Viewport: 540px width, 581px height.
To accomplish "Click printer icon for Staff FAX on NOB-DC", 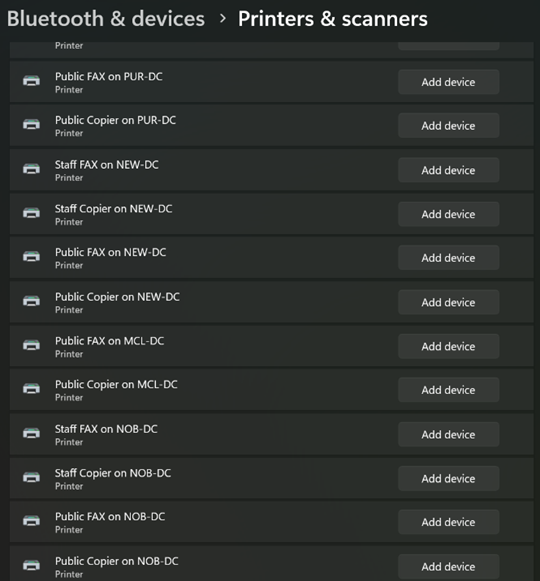I will coord(32,433).
